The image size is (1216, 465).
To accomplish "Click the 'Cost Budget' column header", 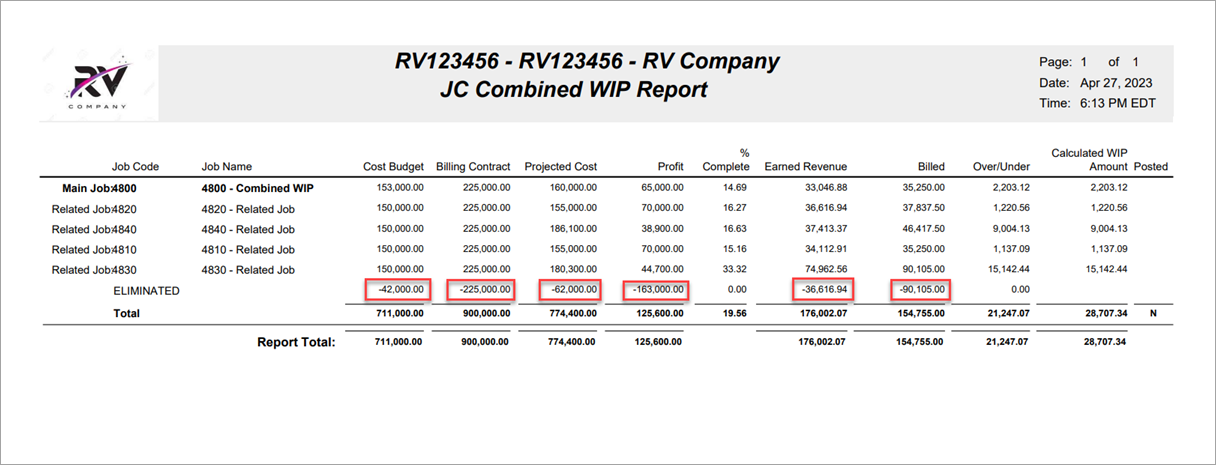I will pyautogui.click(x=393, y=167).
